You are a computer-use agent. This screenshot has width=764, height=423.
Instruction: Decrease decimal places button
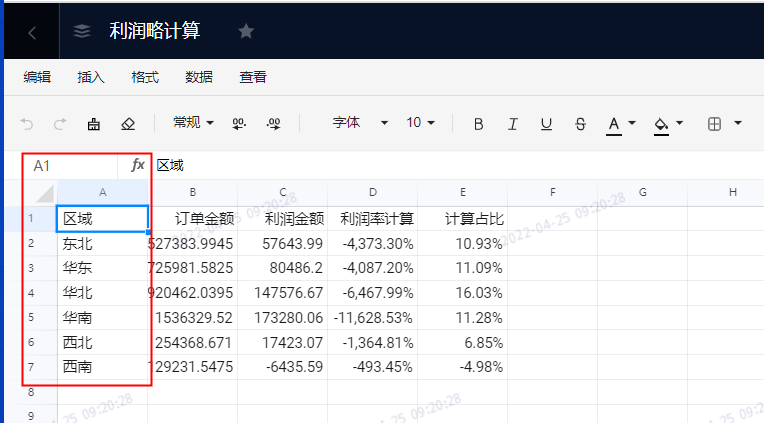(x=239, y=124)
